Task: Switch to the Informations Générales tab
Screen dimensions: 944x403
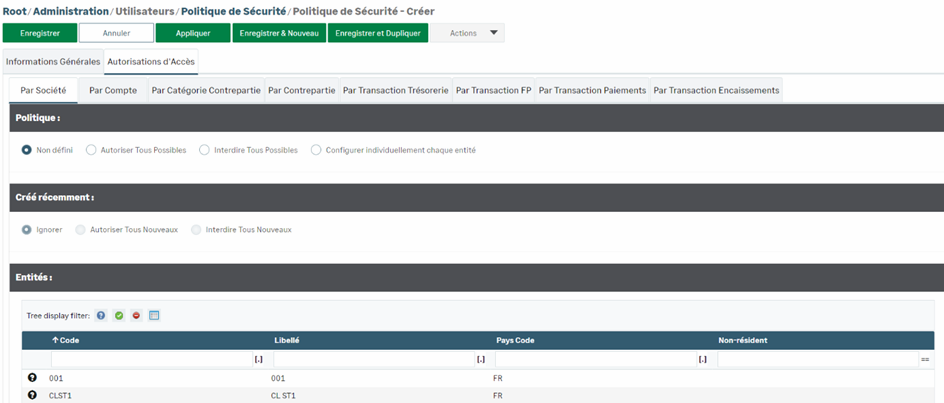Action: point(53,62)
